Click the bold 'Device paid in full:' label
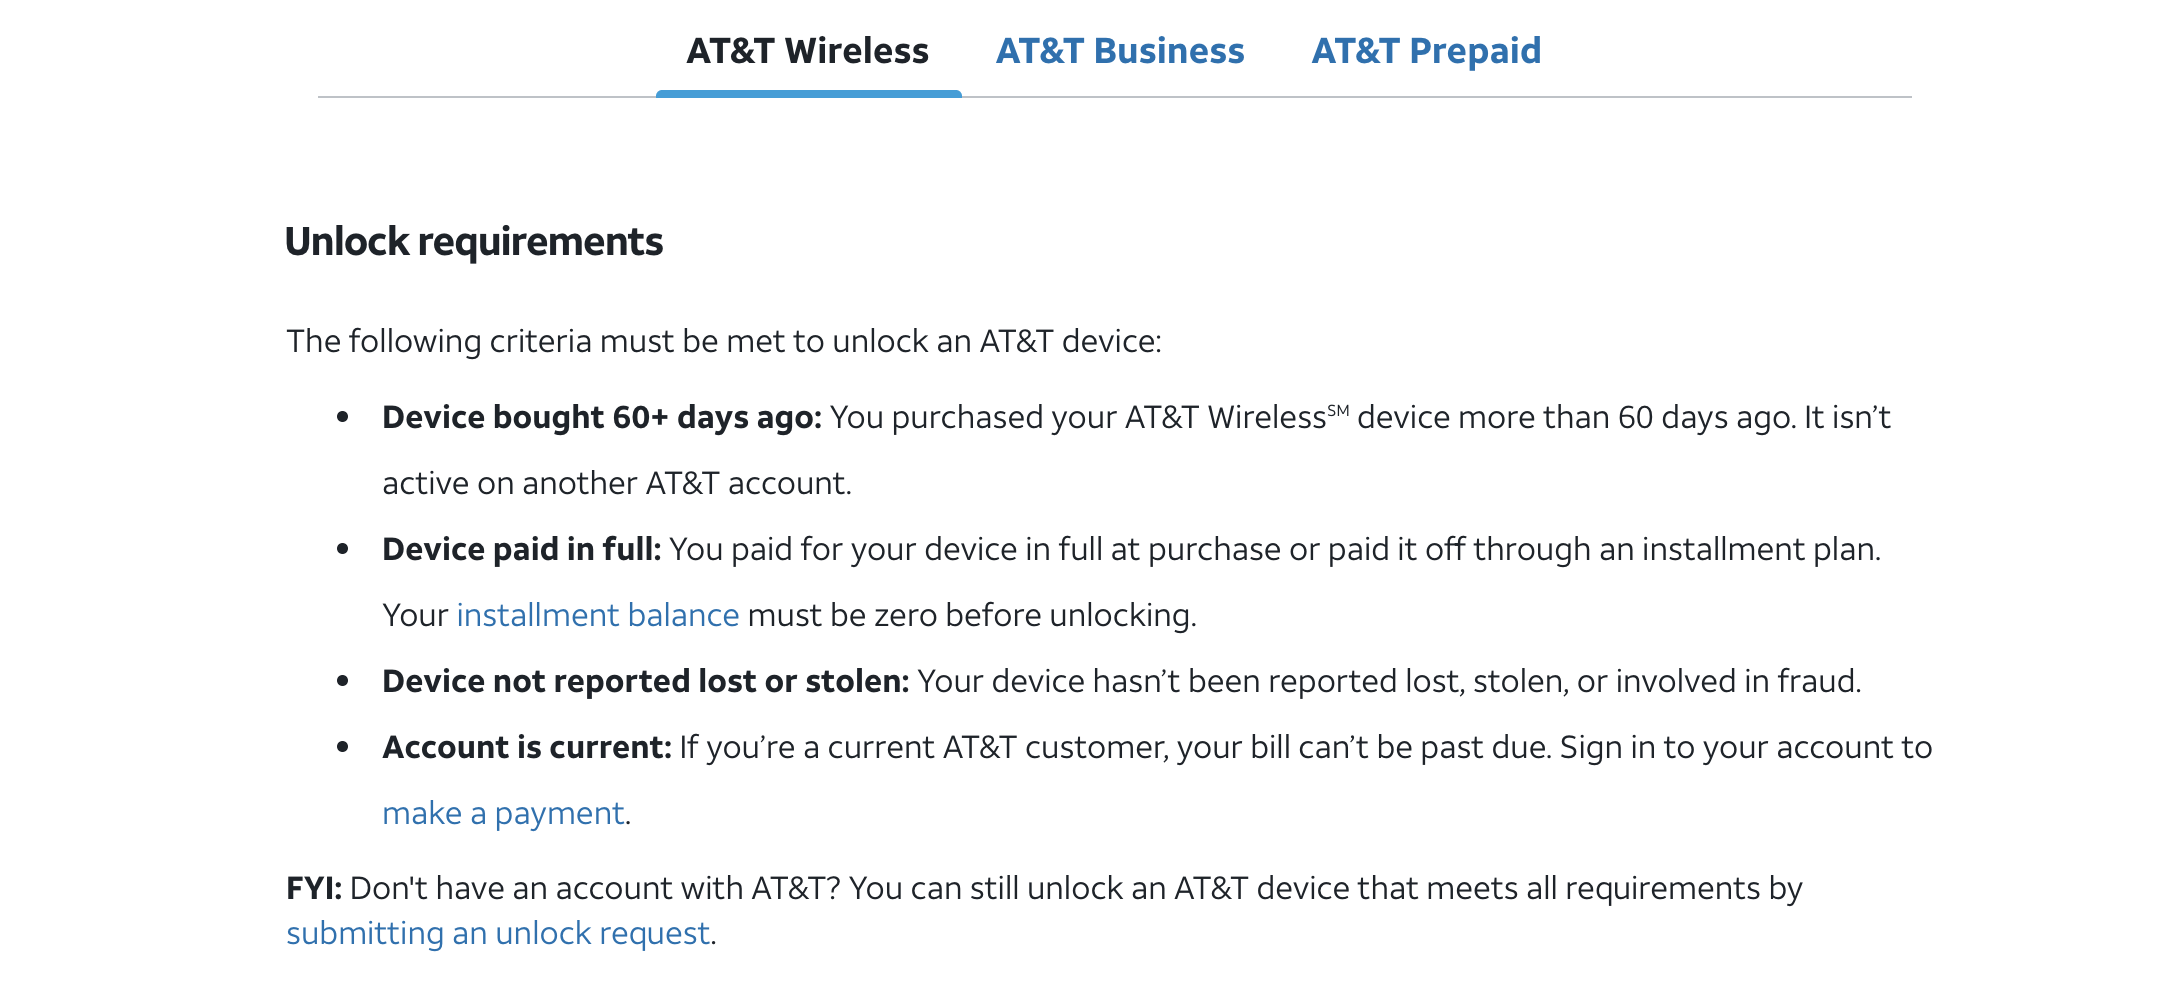2160x994 pixels. (521, 549)
